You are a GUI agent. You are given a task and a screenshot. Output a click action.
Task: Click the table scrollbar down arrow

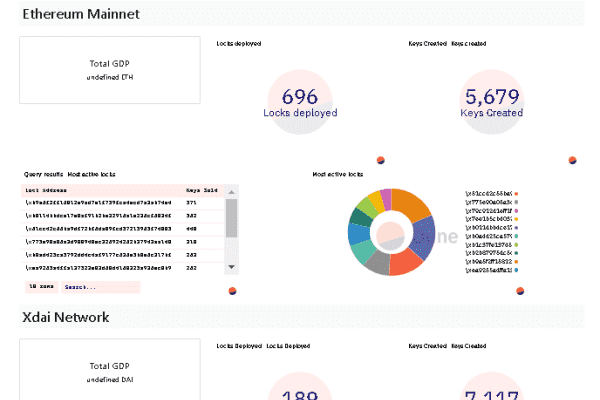[x=232, y=267]
